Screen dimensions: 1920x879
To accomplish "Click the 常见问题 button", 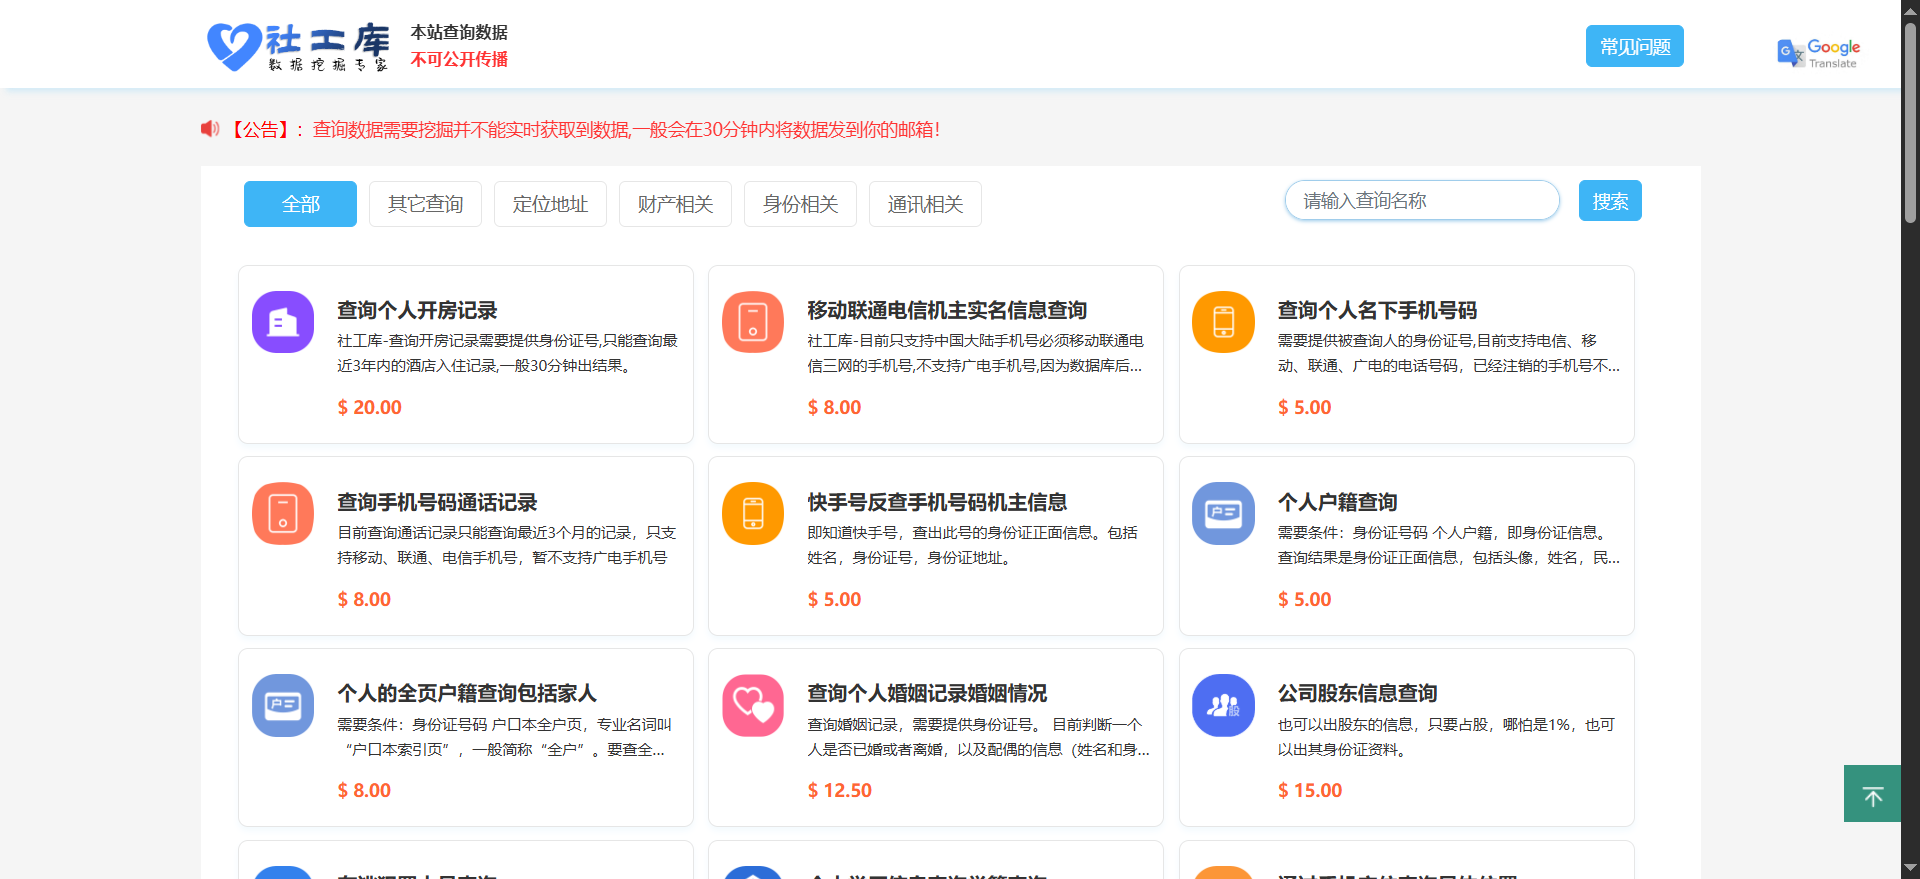I will click(x=1634, y=46).
